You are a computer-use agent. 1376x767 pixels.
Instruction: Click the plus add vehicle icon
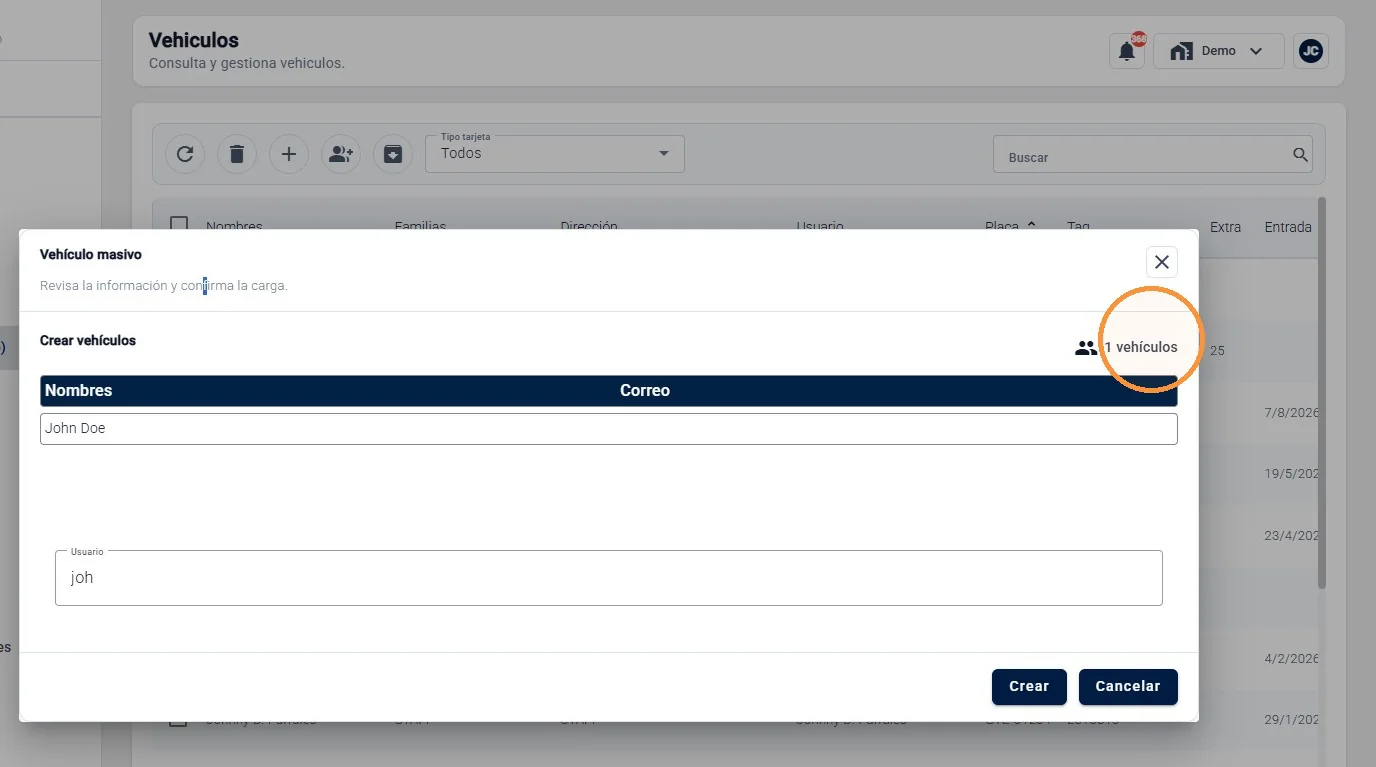click(289, 154)
